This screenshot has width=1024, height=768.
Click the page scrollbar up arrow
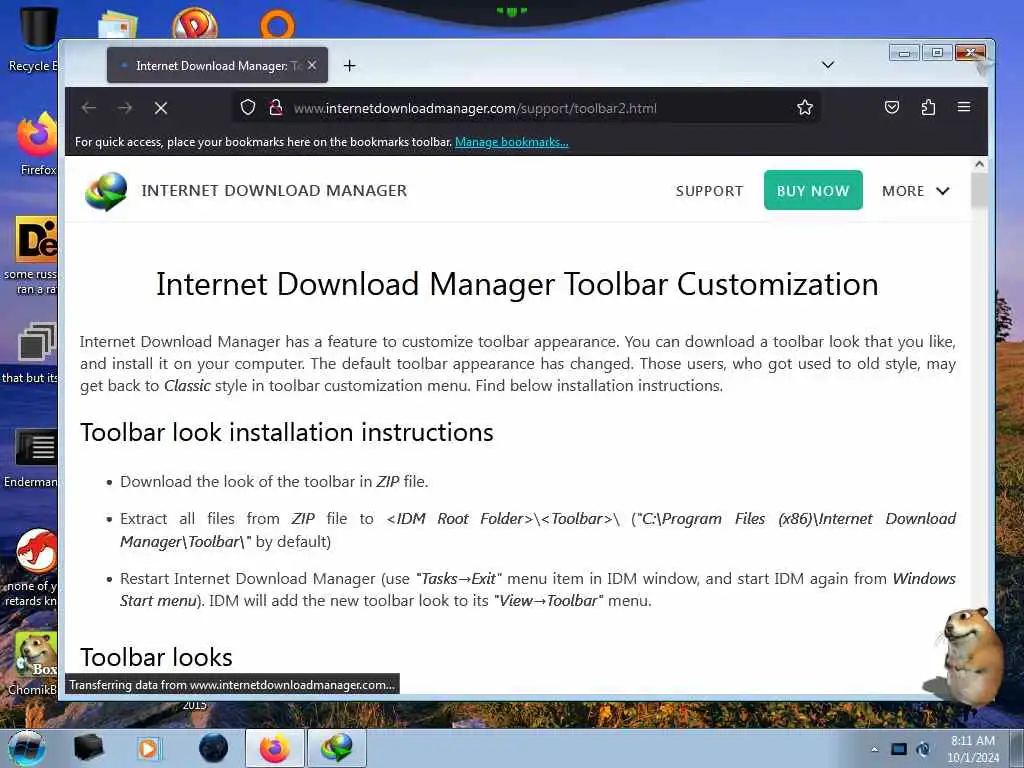click(x=979, y=164)
